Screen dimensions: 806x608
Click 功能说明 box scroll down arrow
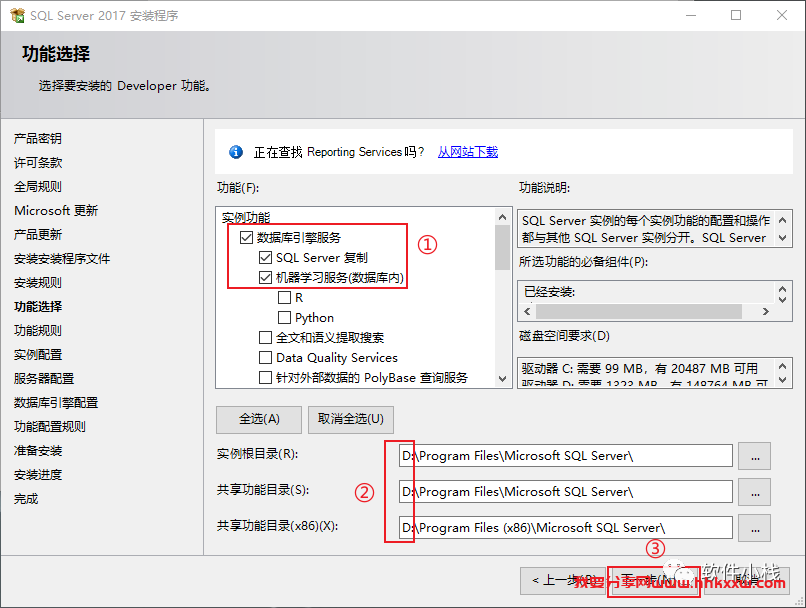[782, 238]
